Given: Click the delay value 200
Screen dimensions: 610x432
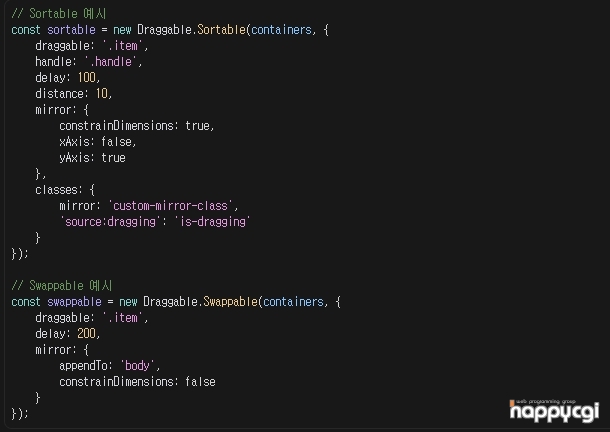Looking at the screenshot, I should [x=88, y=334].
